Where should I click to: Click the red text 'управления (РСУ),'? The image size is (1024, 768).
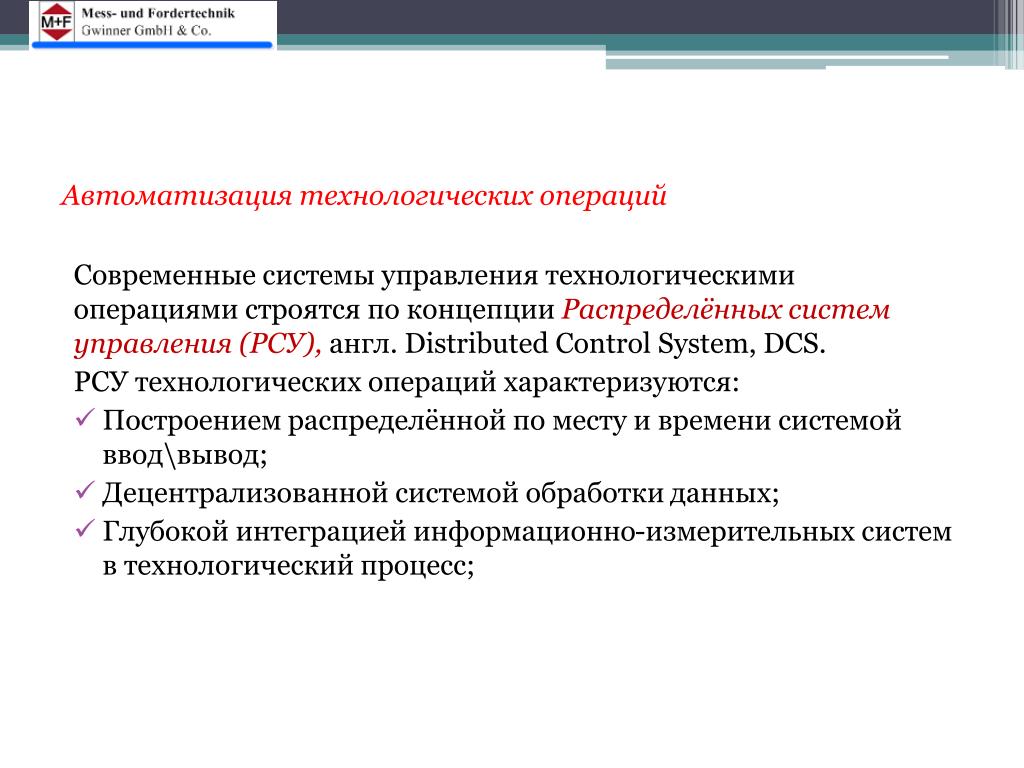(198, 344)
